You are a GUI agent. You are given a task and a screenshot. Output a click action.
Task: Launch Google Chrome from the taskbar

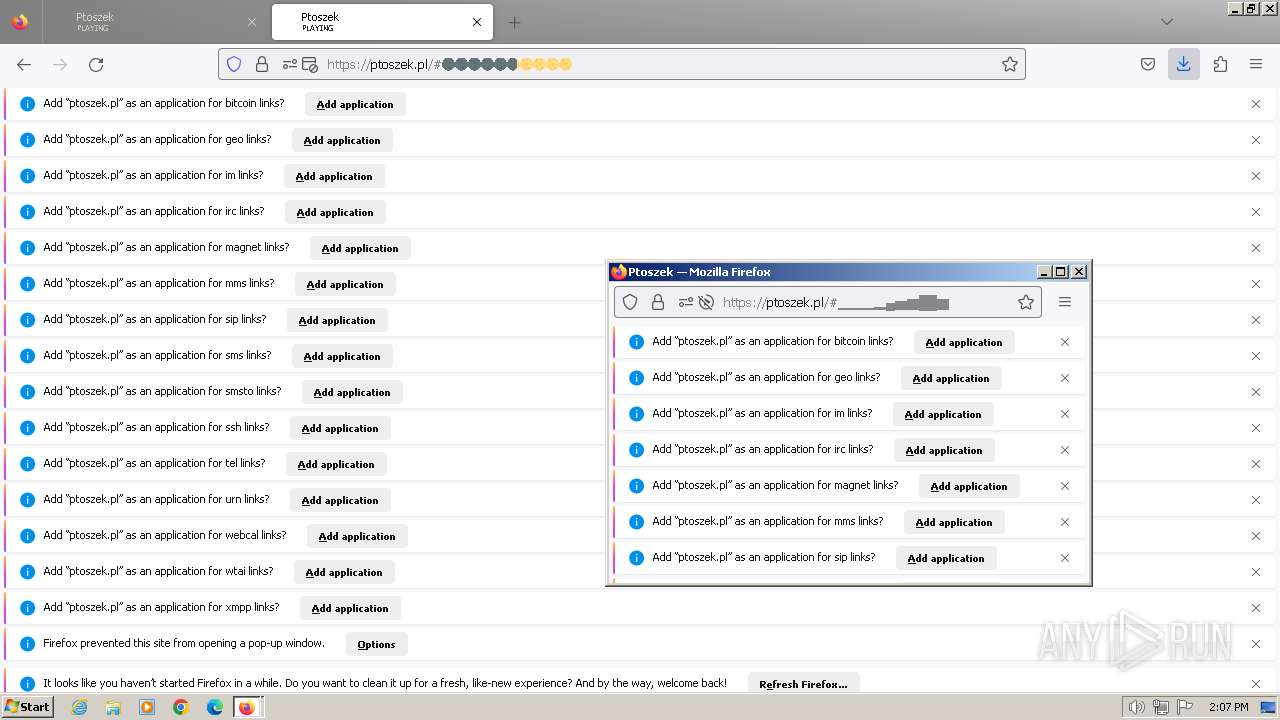(x=181, y=707)
